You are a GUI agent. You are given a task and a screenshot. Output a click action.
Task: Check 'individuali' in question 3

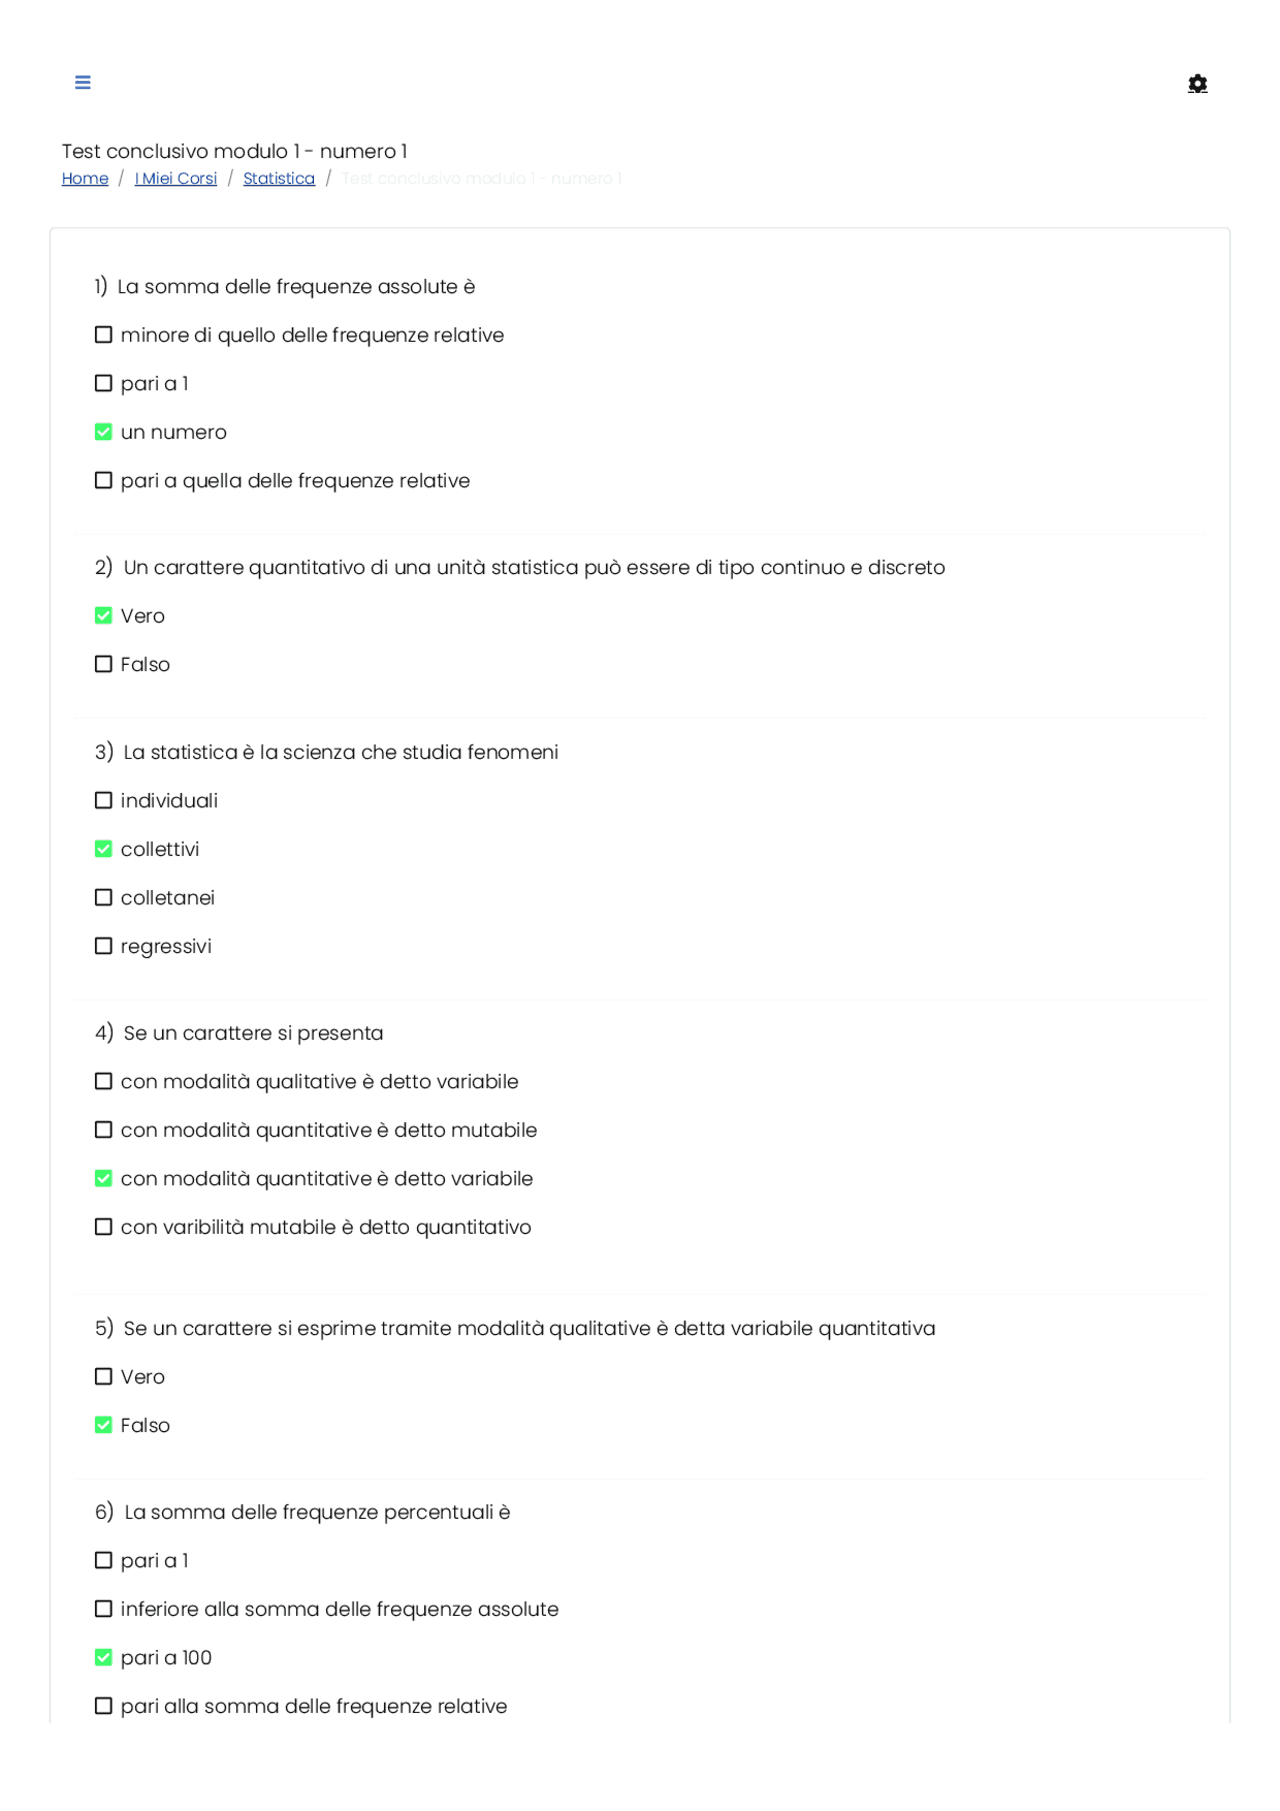(103, 799)
